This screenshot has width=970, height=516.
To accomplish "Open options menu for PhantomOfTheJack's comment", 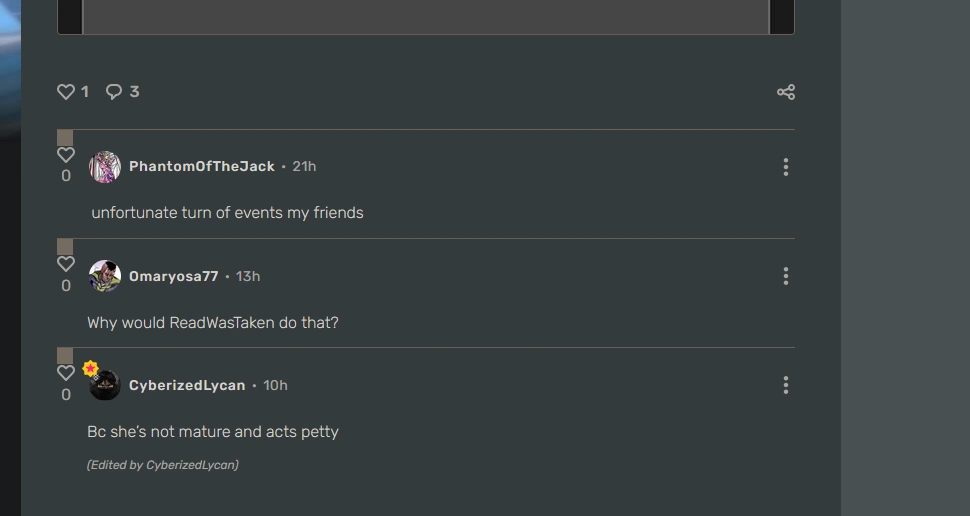I will (786, 167).
